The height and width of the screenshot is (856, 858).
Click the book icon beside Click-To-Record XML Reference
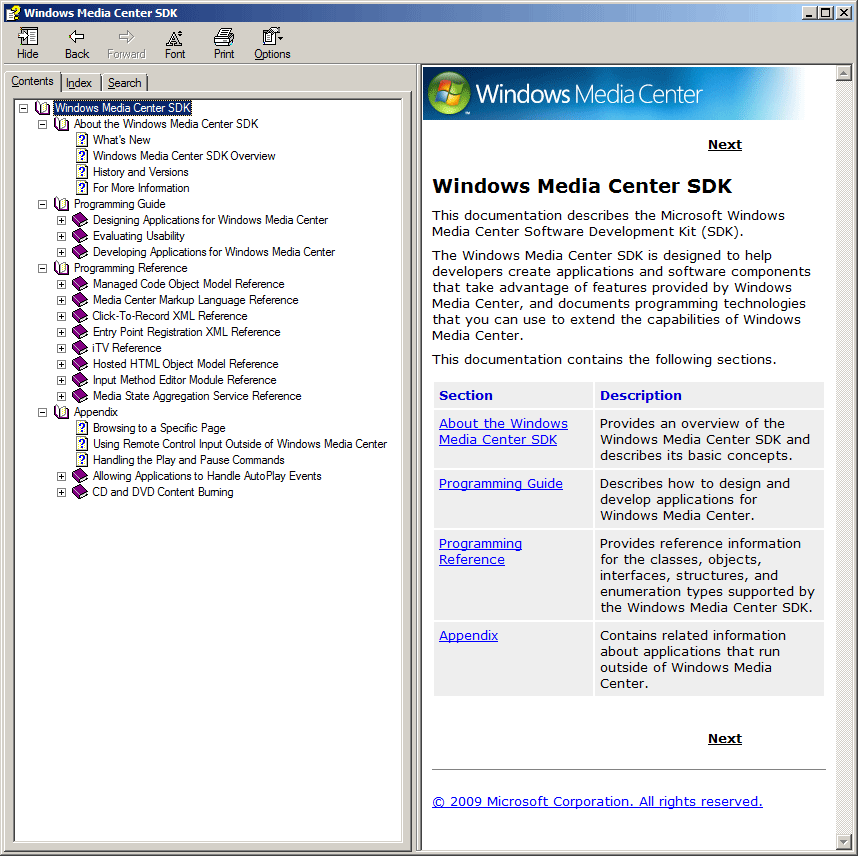click(80, 316)
